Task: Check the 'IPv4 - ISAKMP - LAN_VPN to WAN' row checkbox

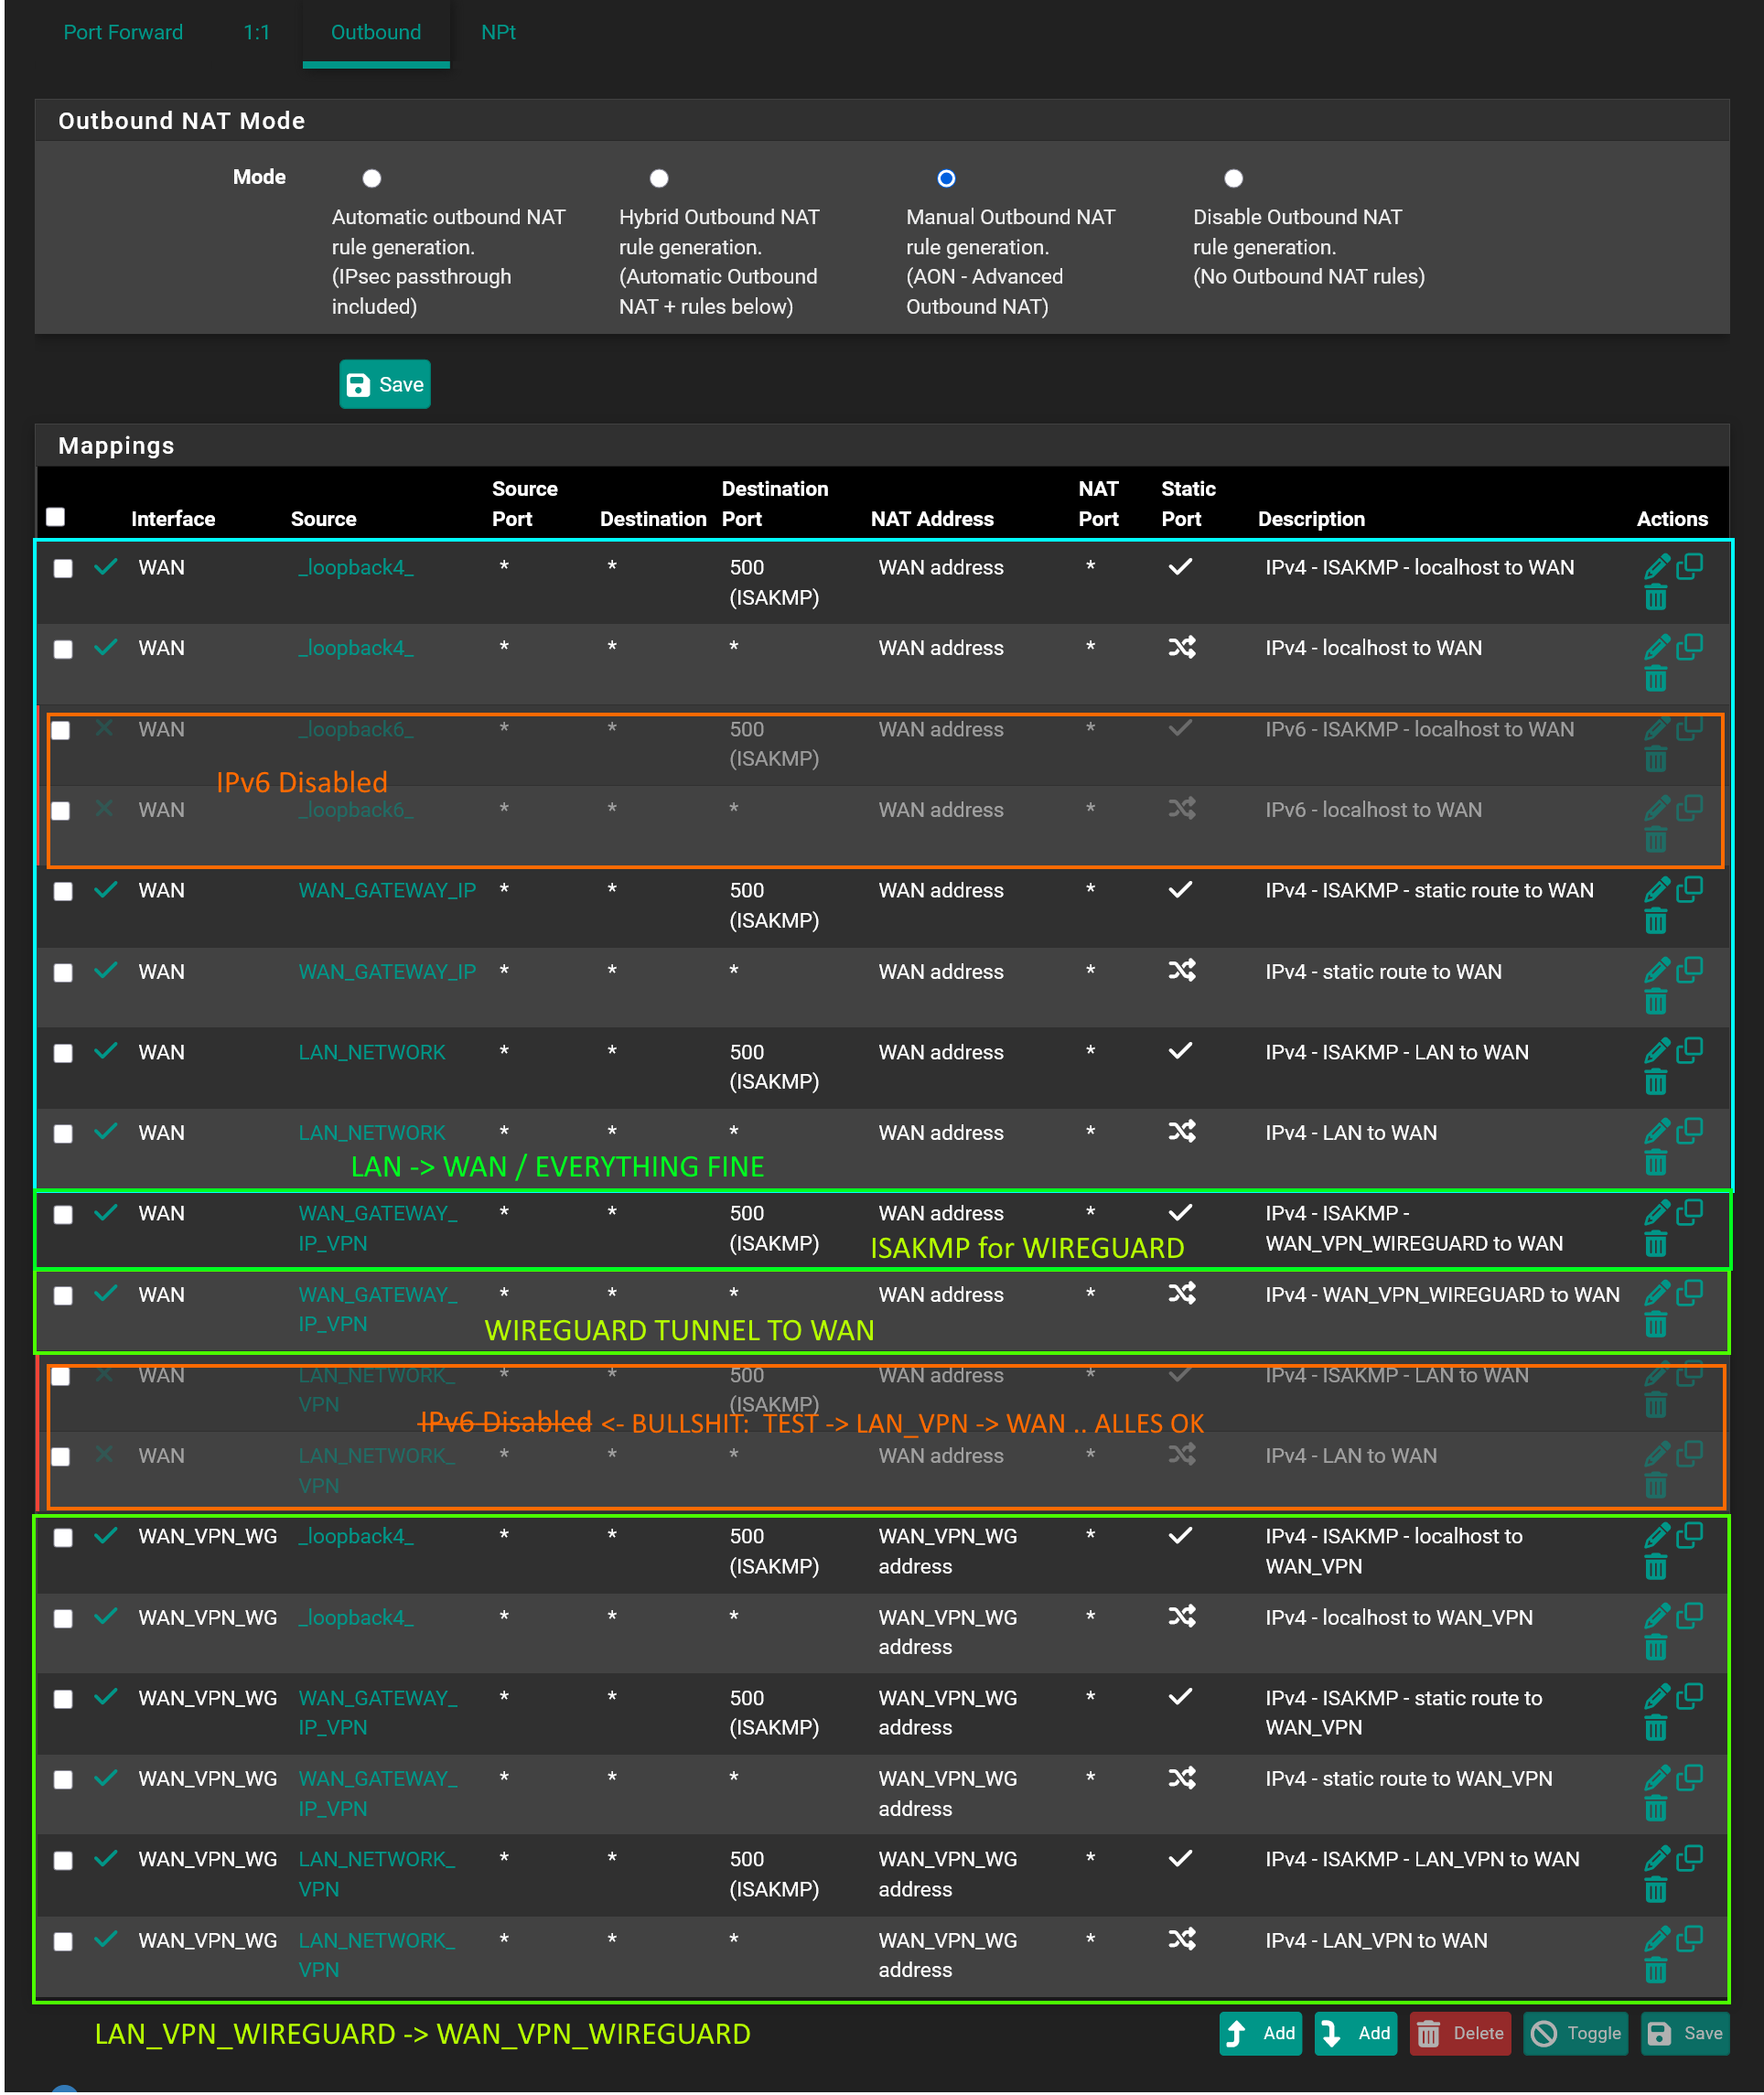Action: [x=63, y=1860]
